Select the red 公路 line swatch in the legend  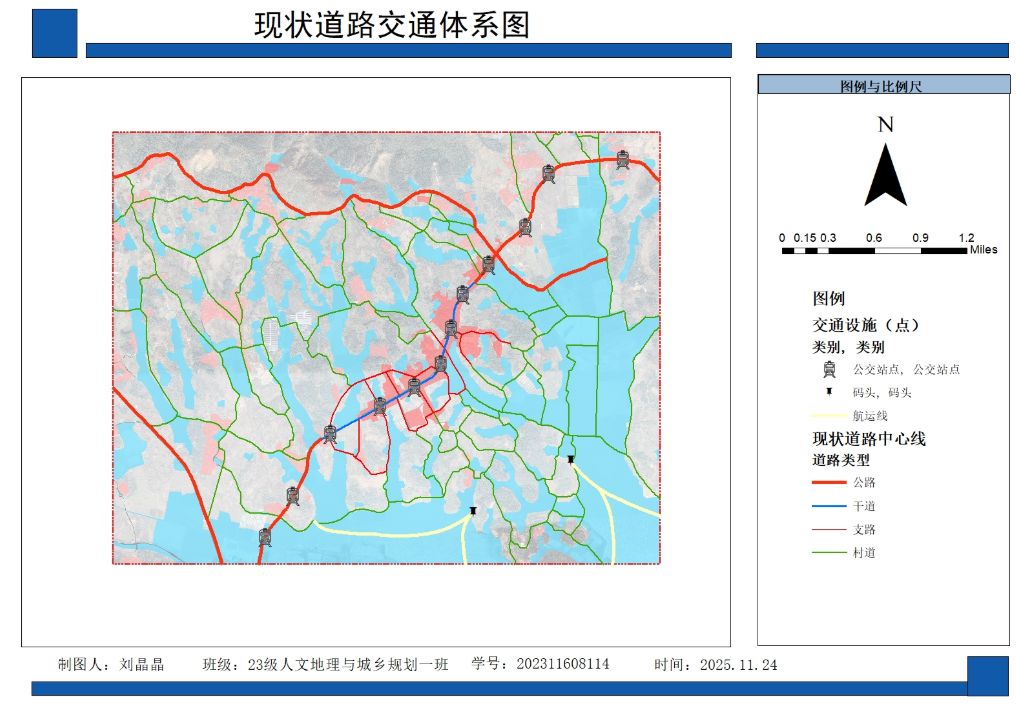coord(829,482)
